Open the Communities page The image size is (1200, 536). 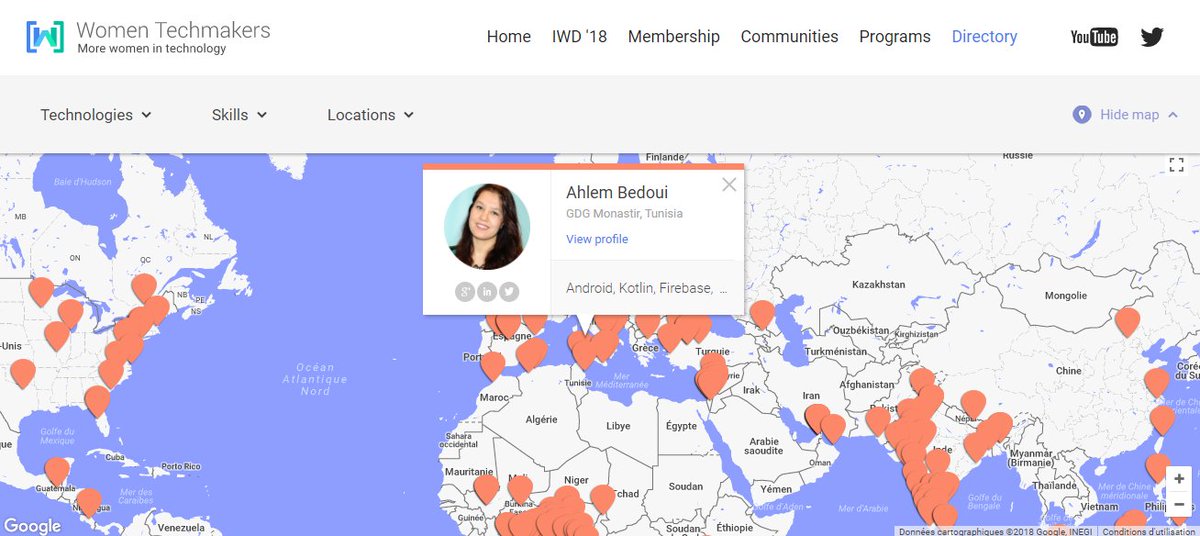789,37
